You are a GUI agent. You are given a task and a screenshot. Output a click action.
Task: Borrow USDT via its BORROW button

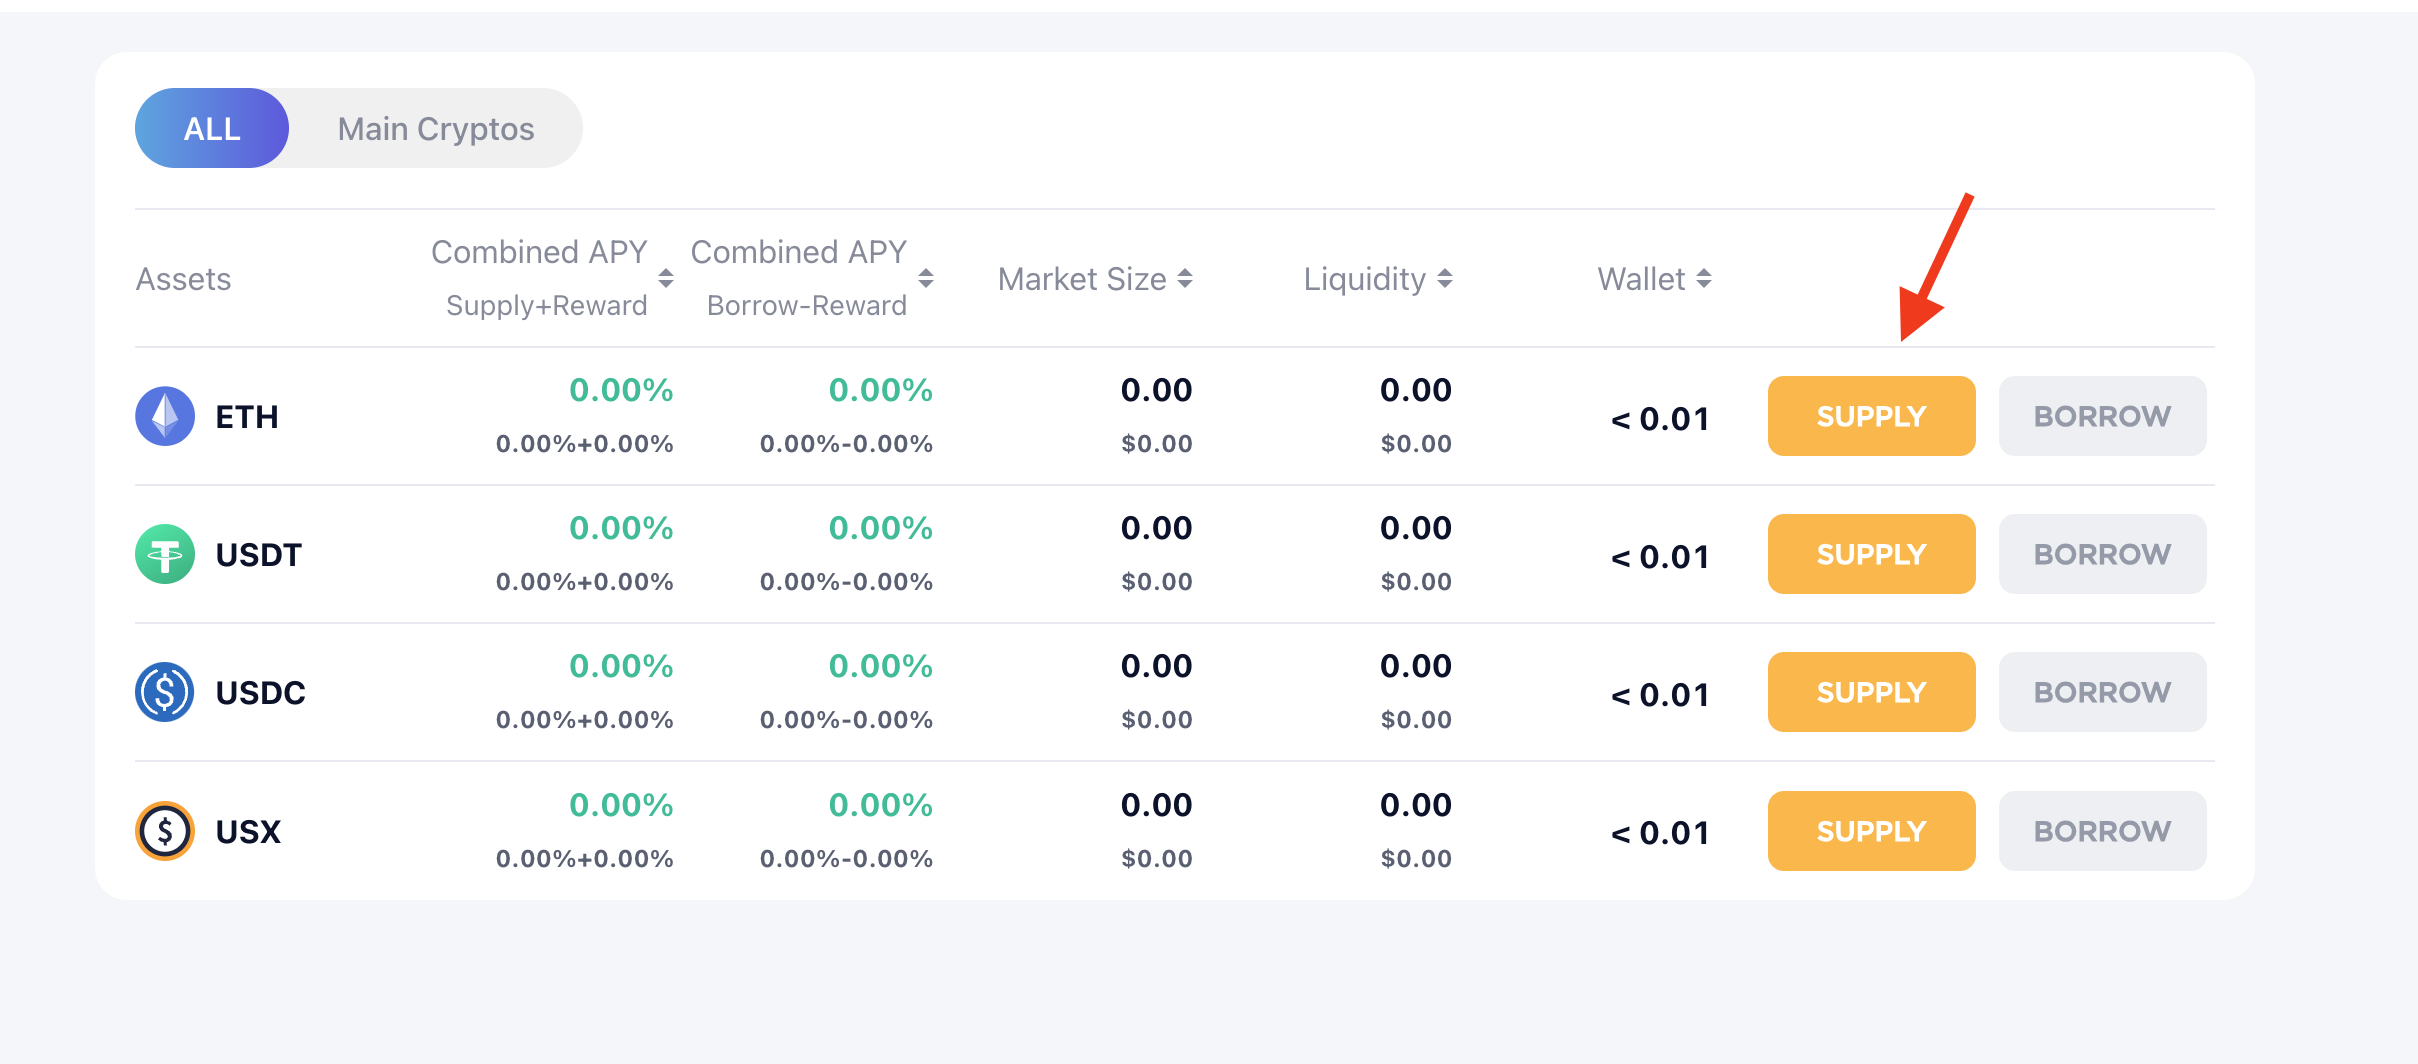point(2102,554)
